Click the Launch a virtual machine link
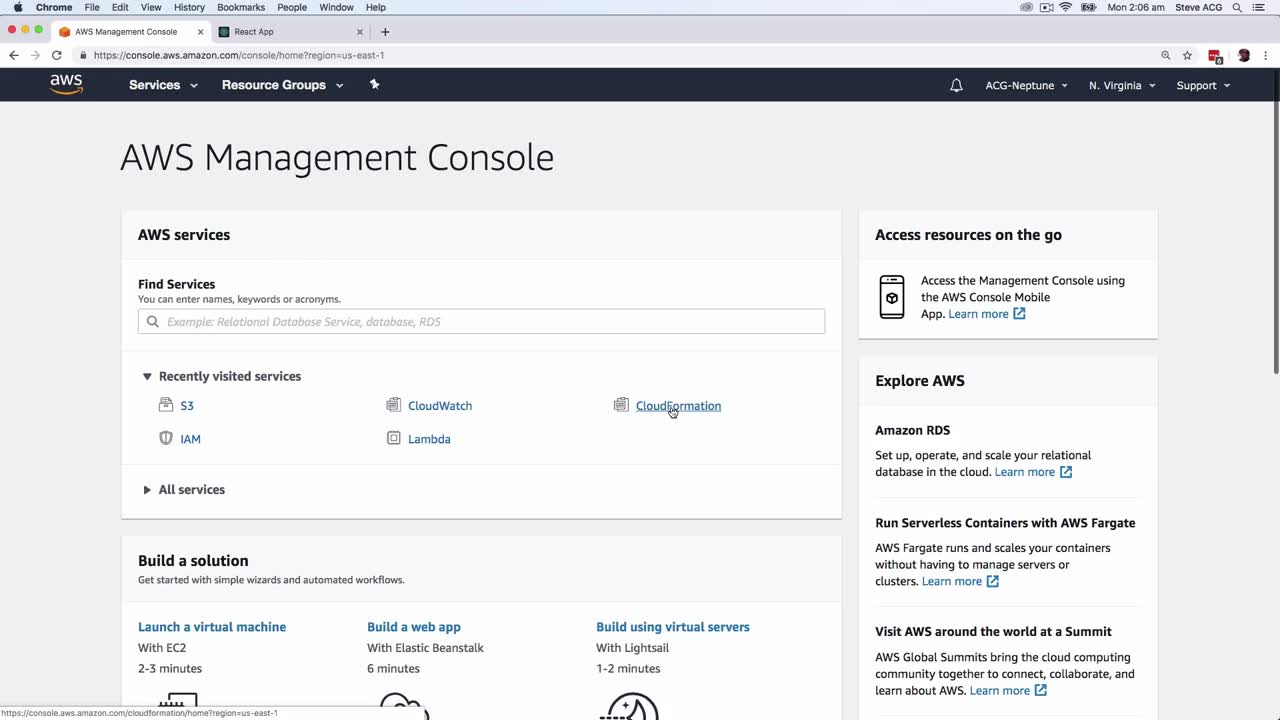The image size is (1280, 720). (212, 627)
